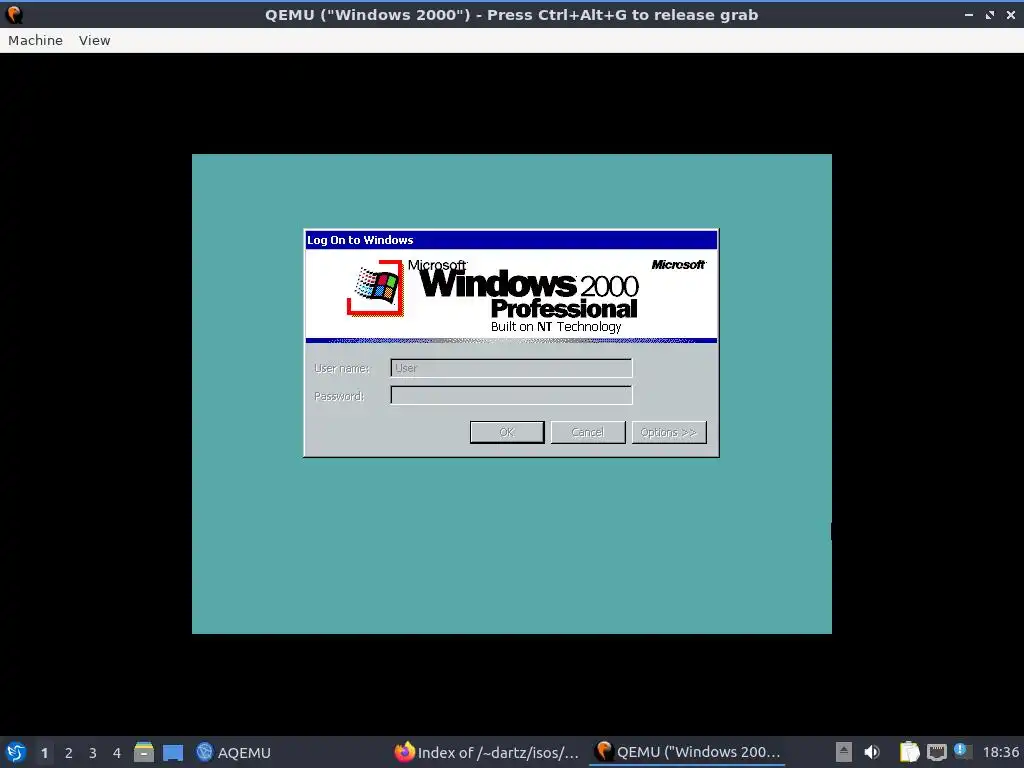Click the network connection tray icon
The height and width of the screenshot is (768, 1024).
(936, 752)
